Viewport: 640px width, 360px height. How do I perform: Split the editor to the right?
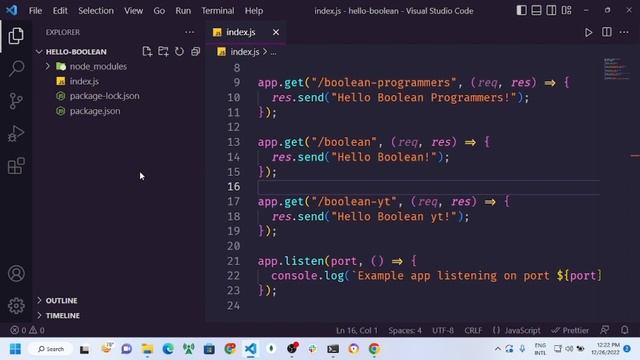[x=607, y=32]
